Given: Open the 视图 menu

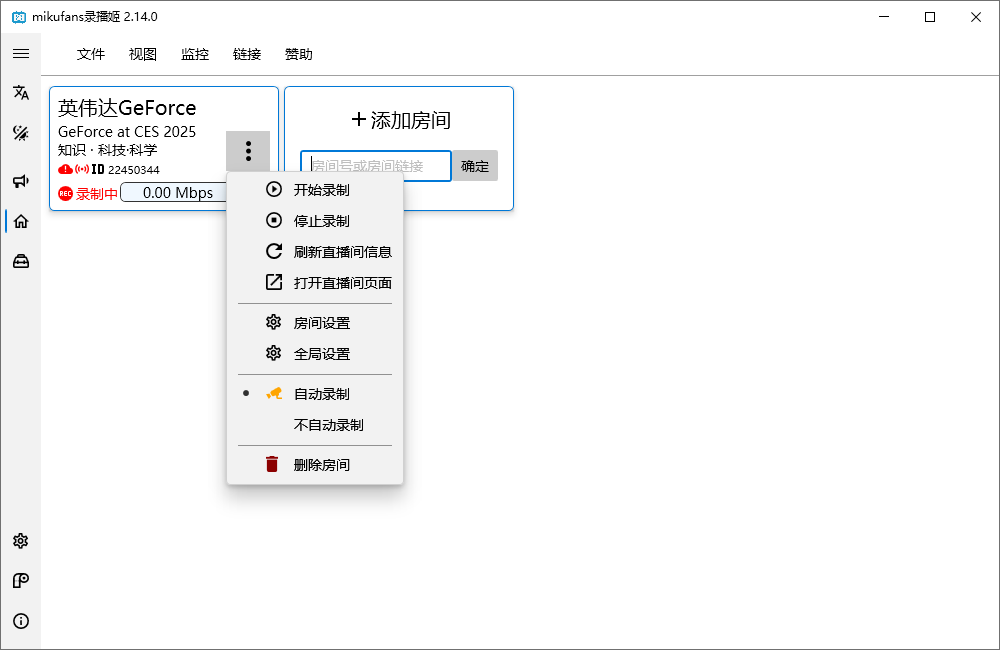Looking at the screenshot, I should tap(143, 54).
